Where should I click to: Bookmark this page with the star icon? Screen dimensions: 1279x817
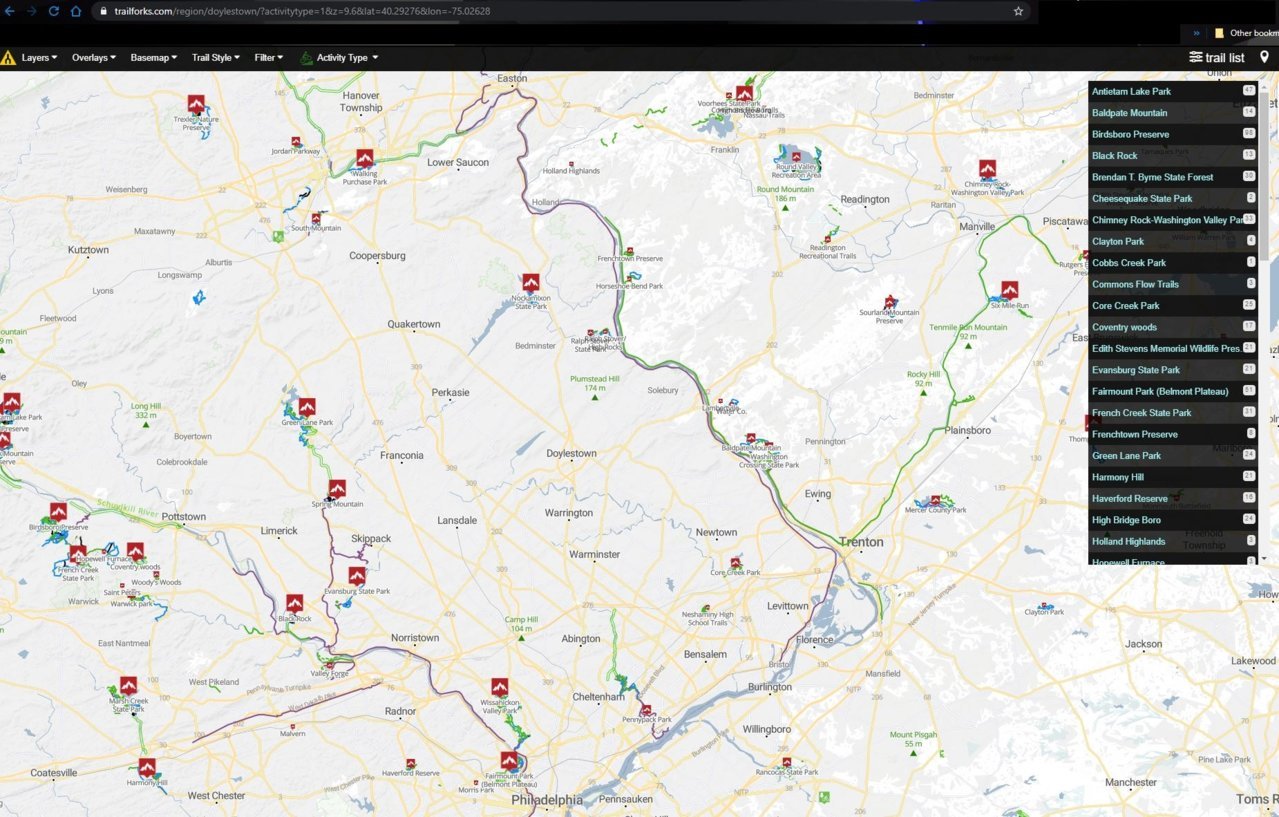[1018, 11]
